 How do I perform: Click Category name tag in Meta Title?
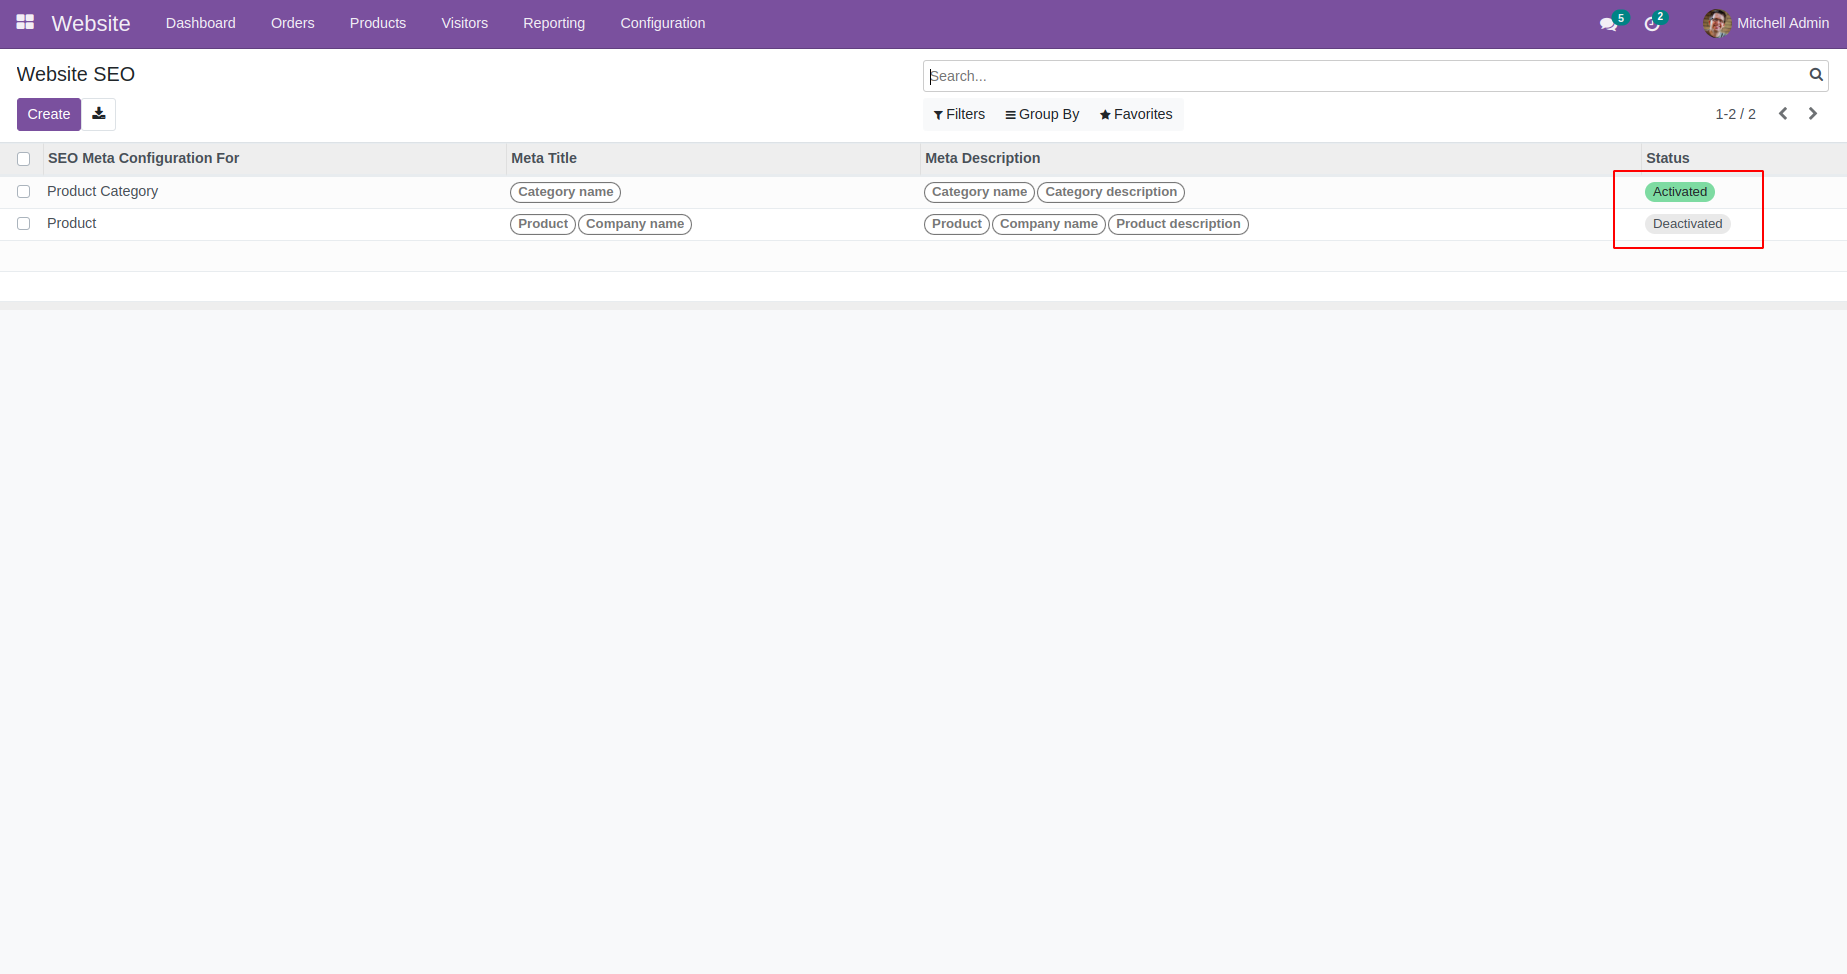coord(566,192)
